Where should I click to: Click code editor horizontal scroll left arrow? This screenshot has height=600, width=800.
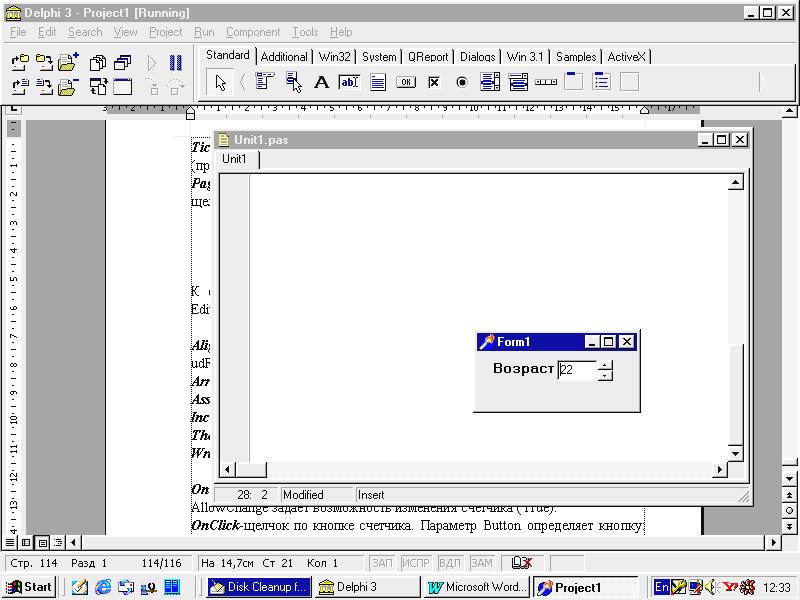click(x=228, y=469)
